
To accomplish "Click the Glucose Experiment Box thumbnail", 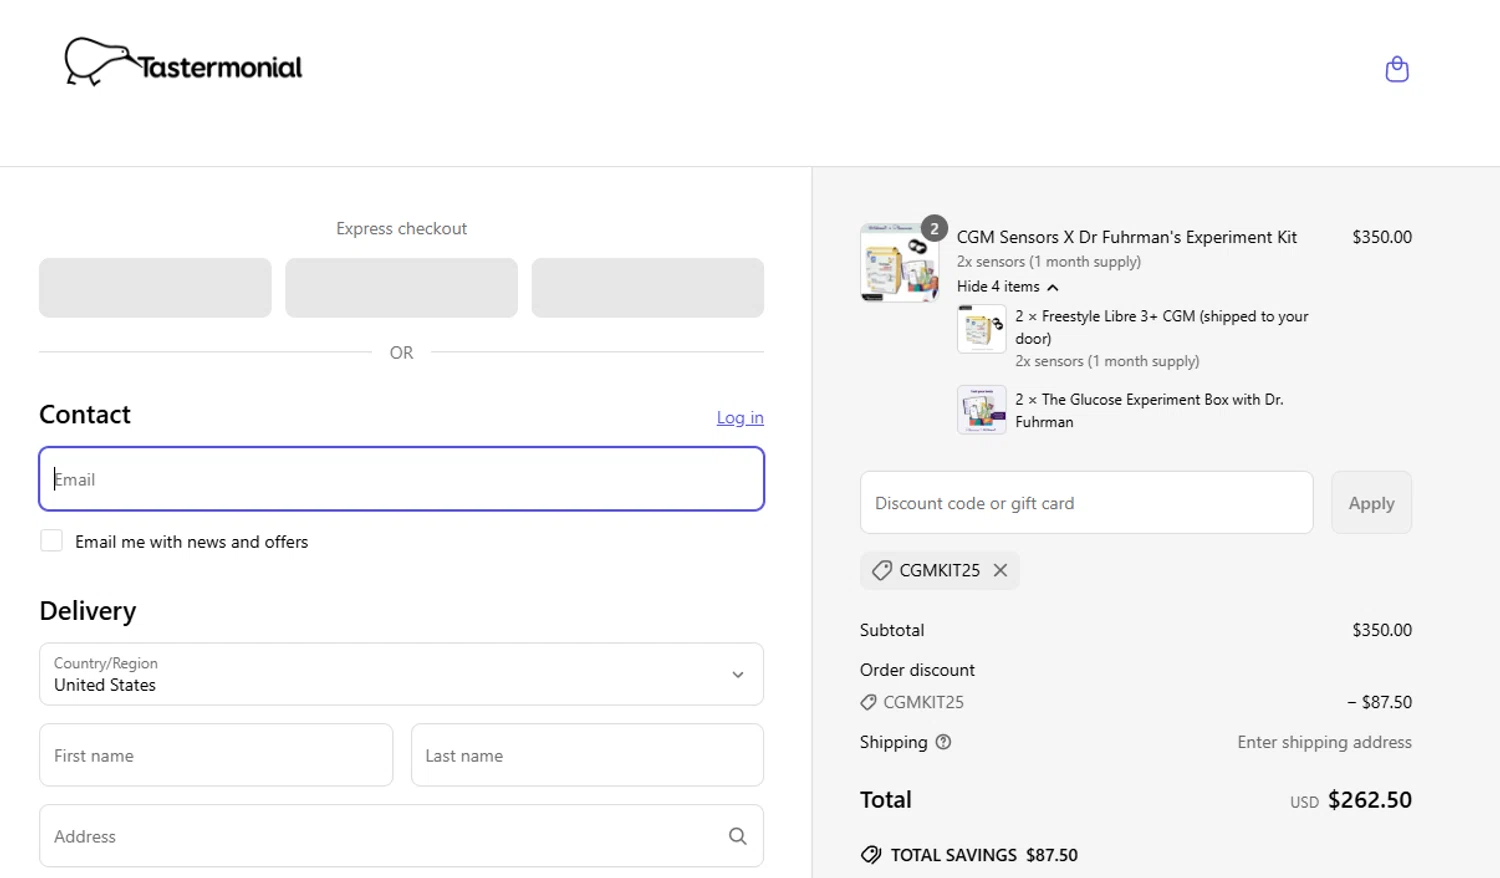I will coord(981,409).
